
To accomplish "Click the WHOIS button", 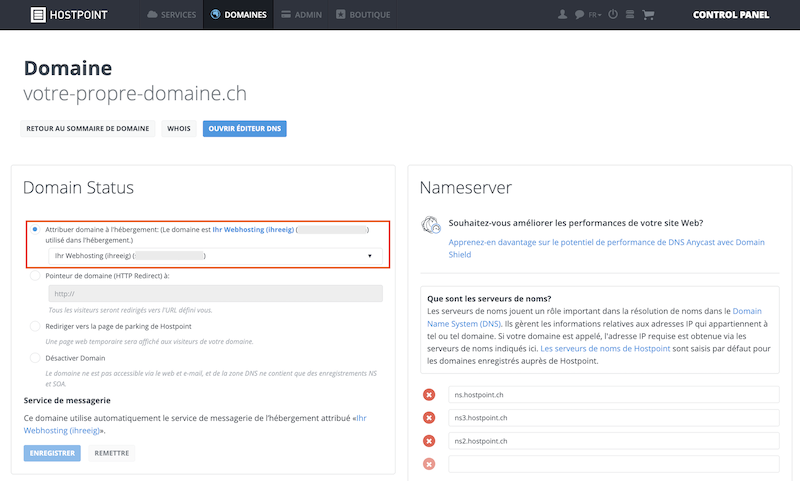I will tap(179, 129).
